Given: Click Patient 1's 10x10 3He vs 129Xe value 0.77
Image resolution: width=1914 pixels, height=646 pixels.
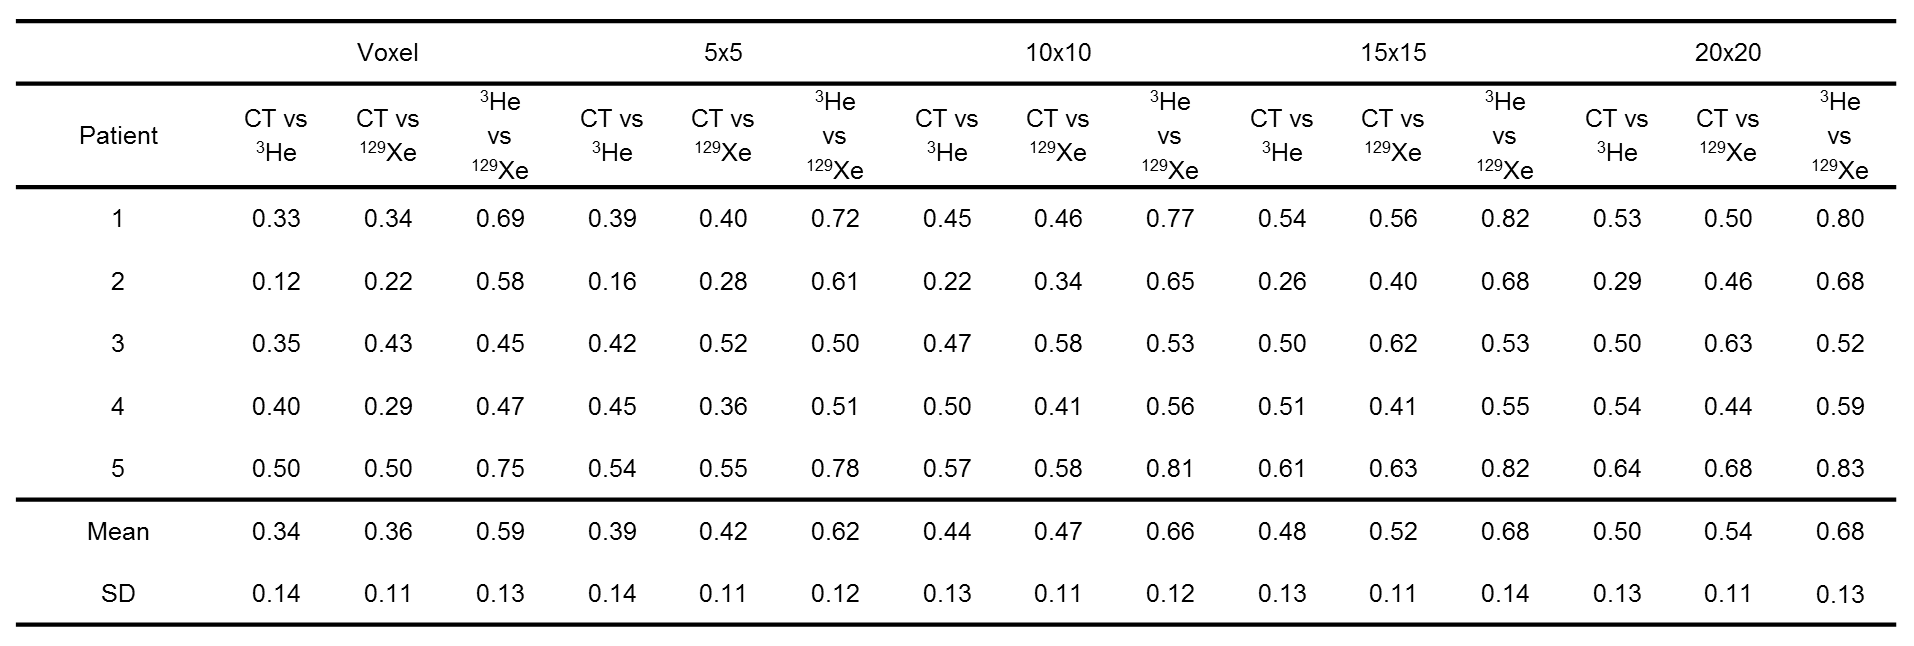Looking at the screenshot, I should [1170, 218].
